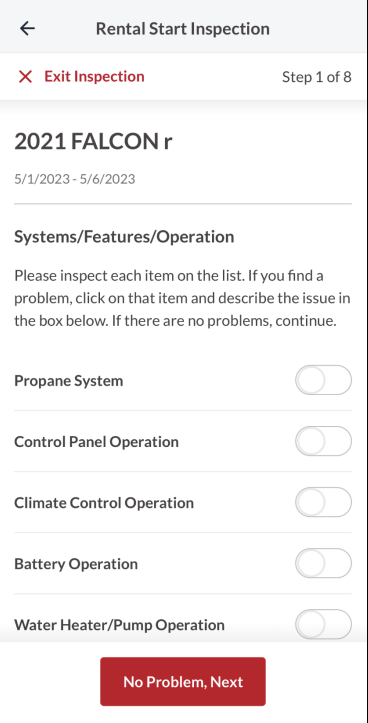This screenshot has width=368, height=723.
Task: Toggle the Water Heater/Pump Operation switch
Action: 323,624
